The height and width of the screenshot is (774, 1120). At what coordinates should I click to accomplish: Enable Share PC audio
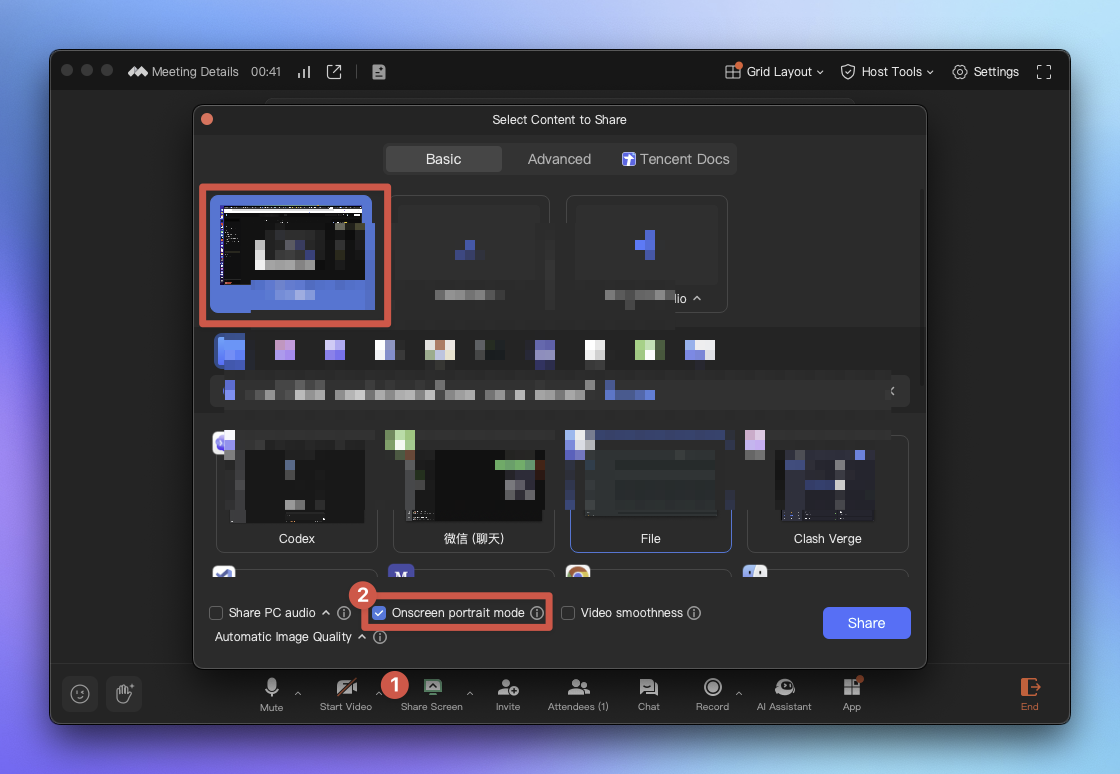coord(215,612)
